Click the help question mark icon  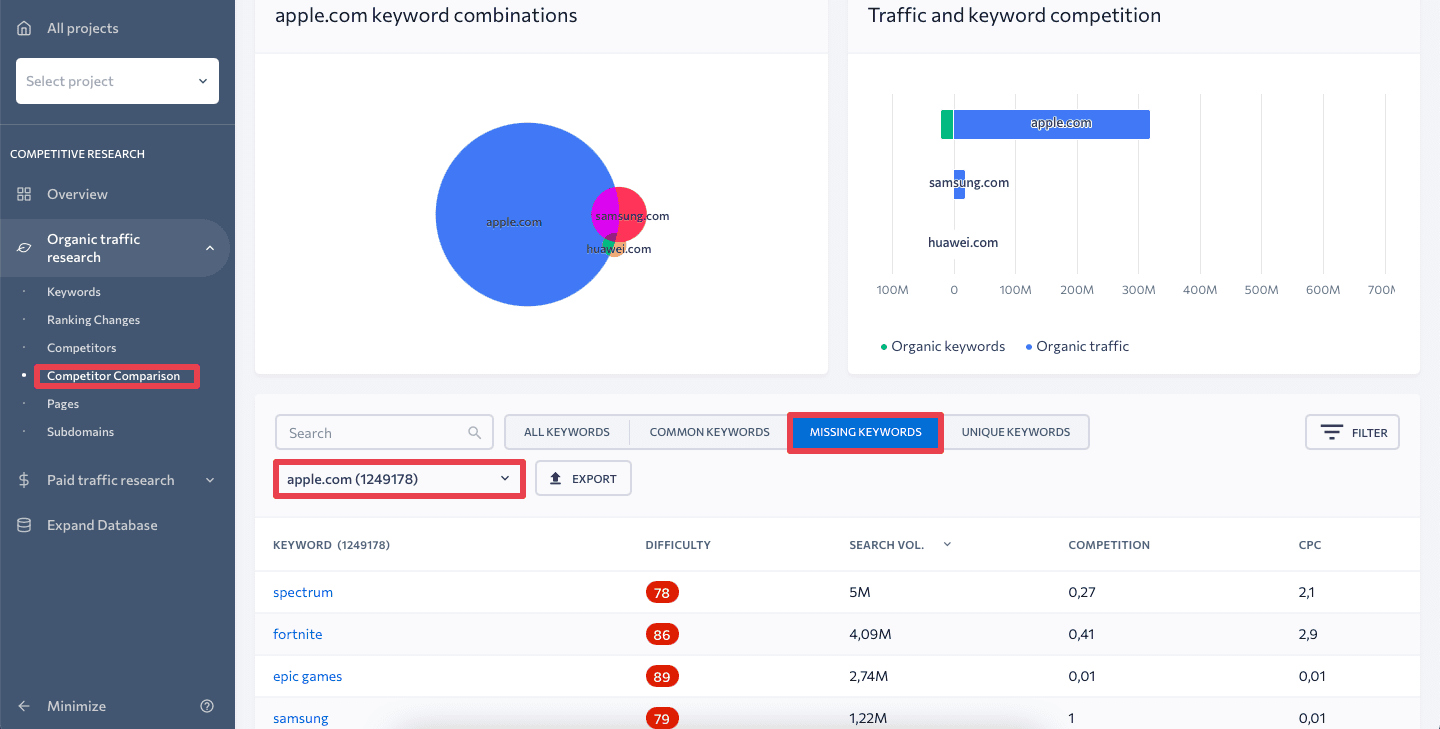pyautogui.click(x=207, y=706)
